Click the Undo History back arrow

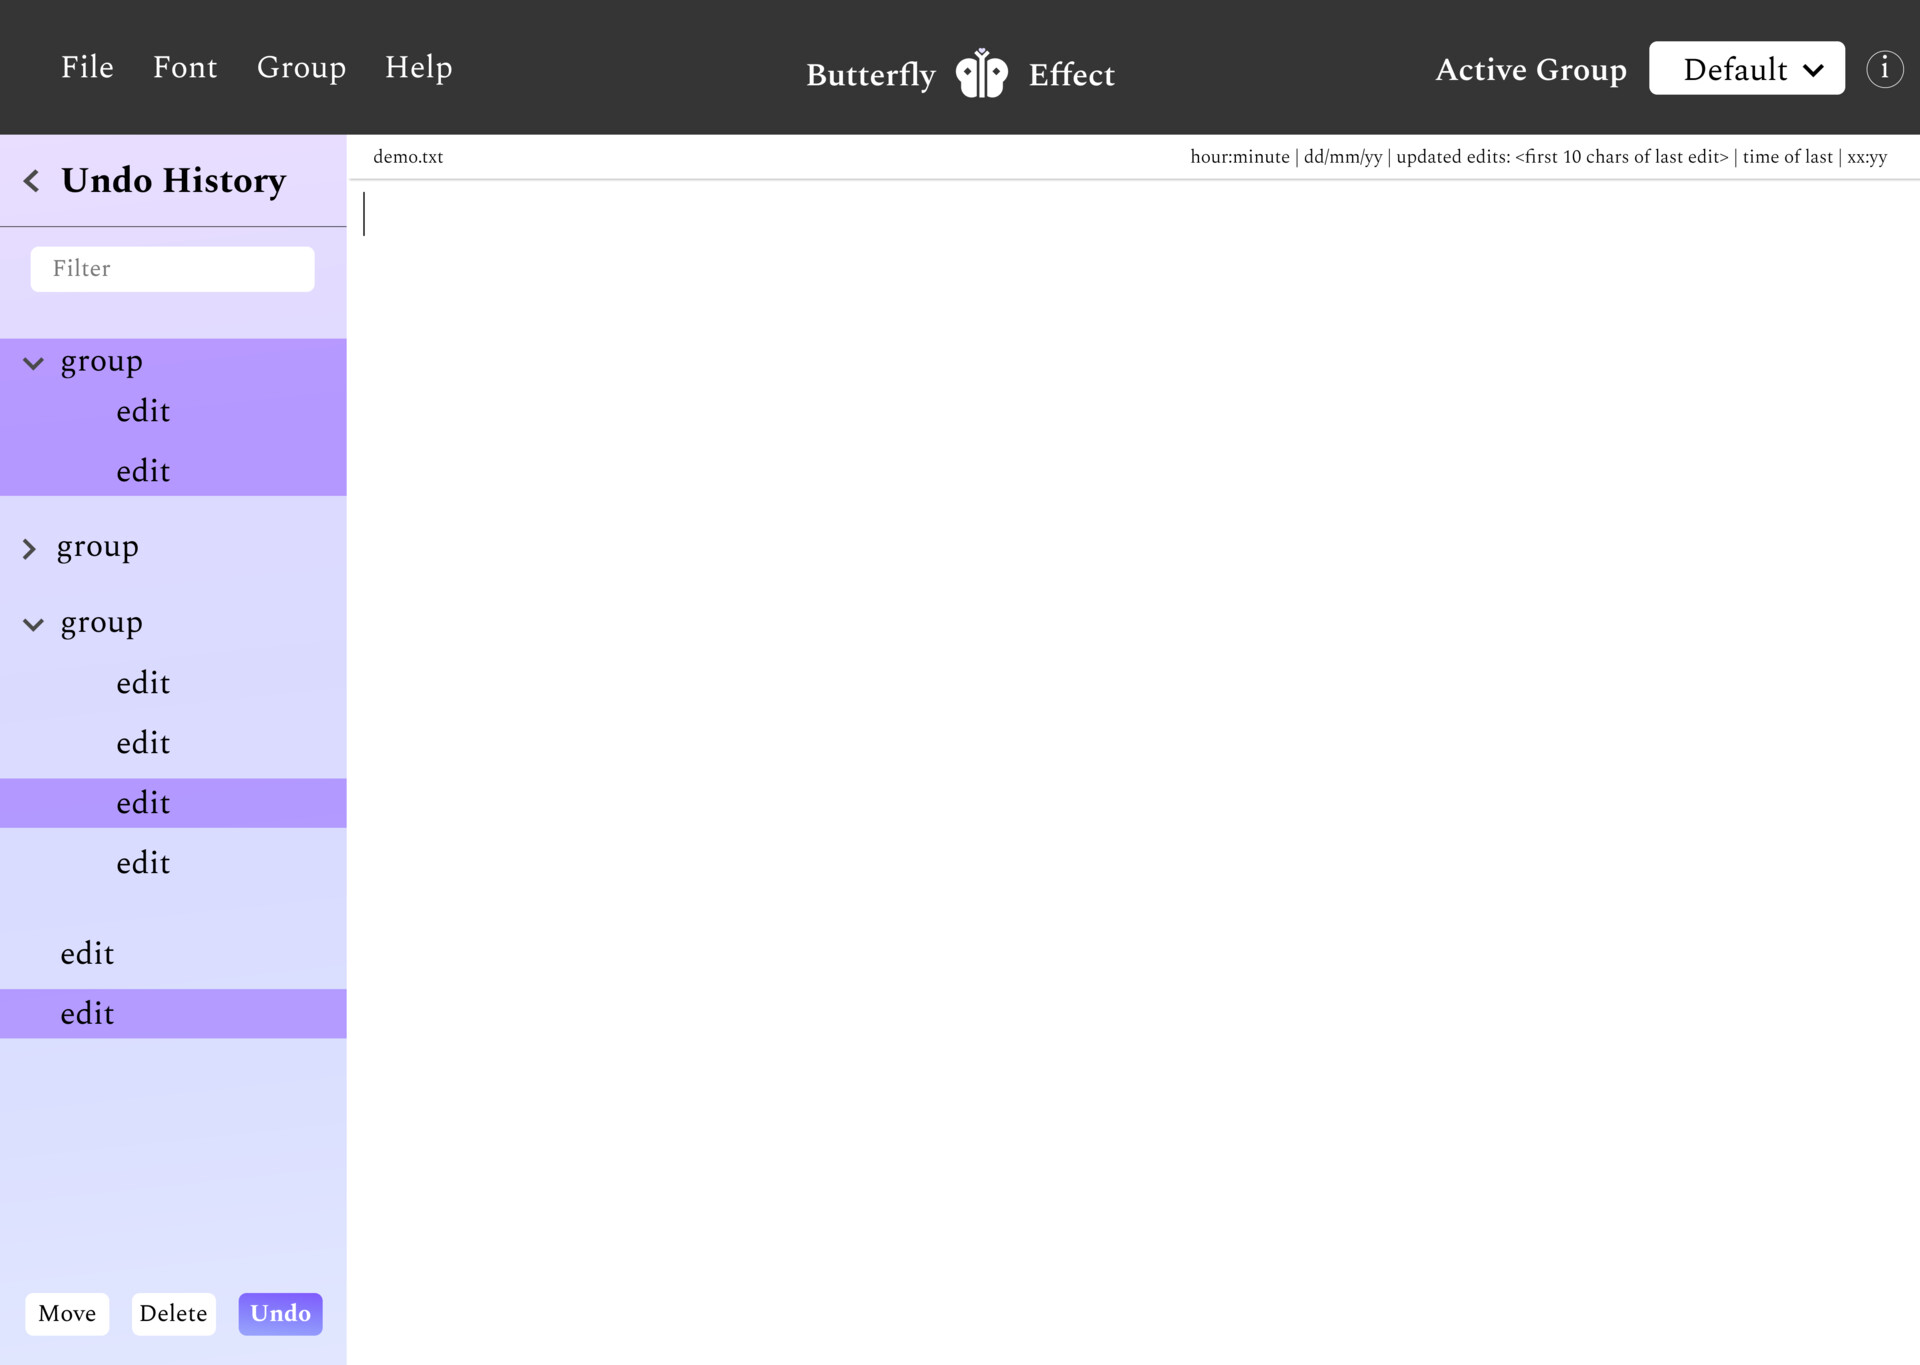click(32, 181)
